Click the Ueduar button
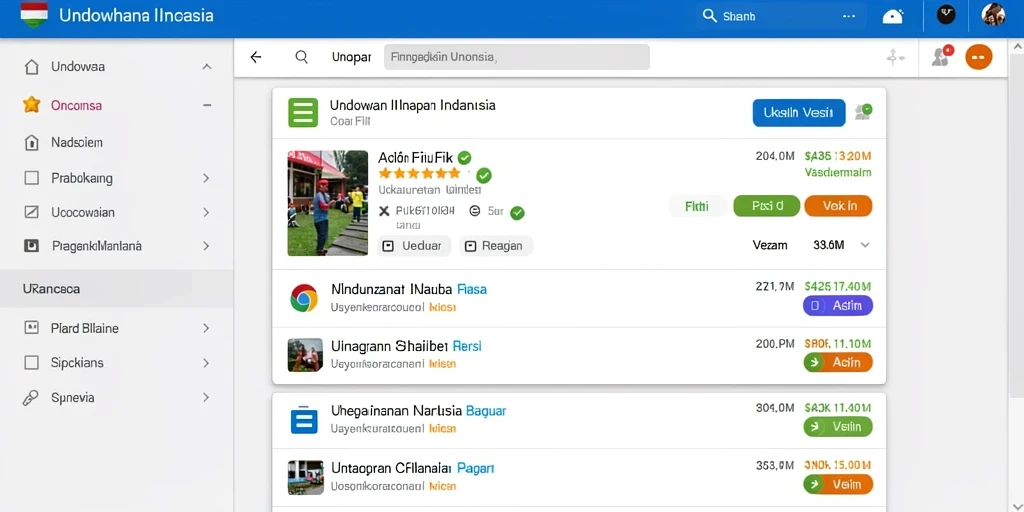This screenshot has height=512, width=1024. [415, 246]
